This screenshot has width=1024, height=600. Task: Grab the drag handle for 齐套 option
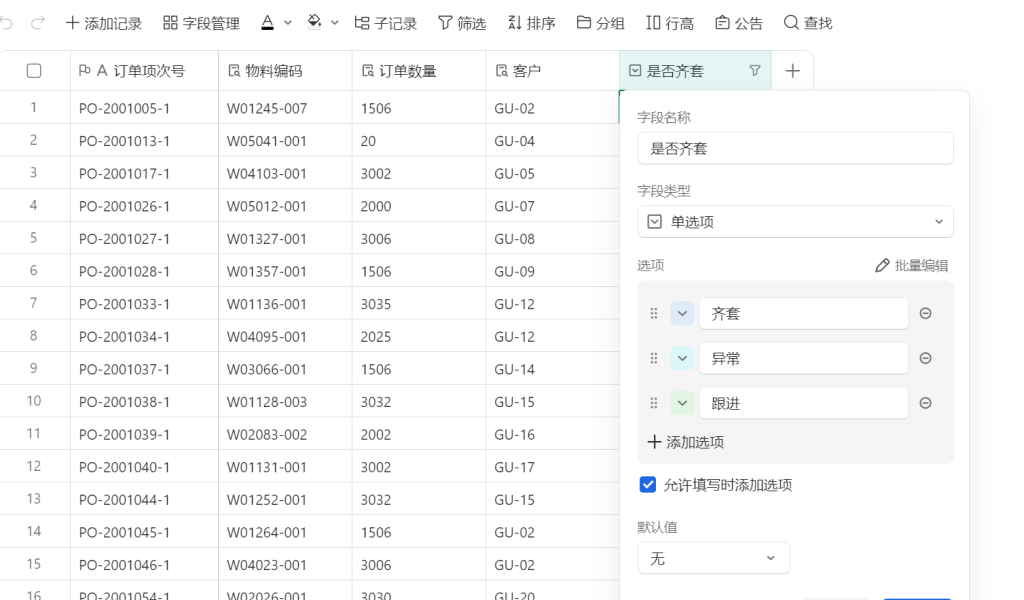click(654, 313)
